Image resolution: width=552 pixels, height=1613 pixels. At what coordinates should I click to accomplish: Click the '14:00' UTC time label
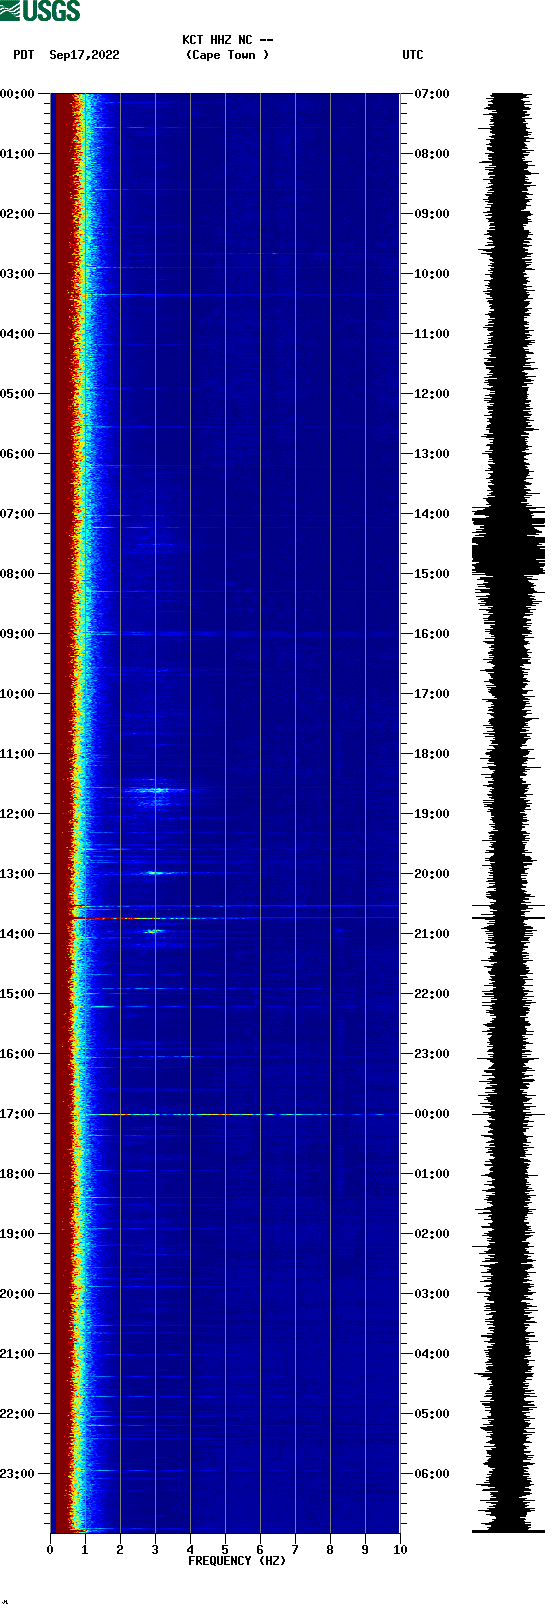click(x=432, y=514)
